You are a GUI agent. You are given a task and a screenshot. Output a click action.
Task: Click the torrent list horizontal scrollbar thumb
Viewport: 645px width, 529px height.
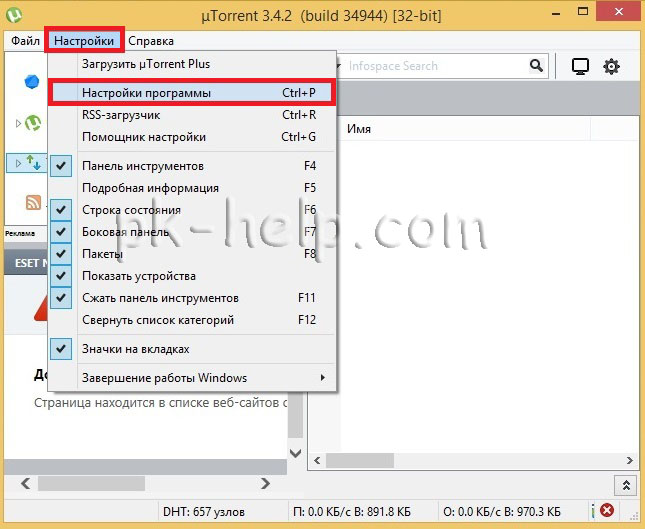tap(360, 460)
